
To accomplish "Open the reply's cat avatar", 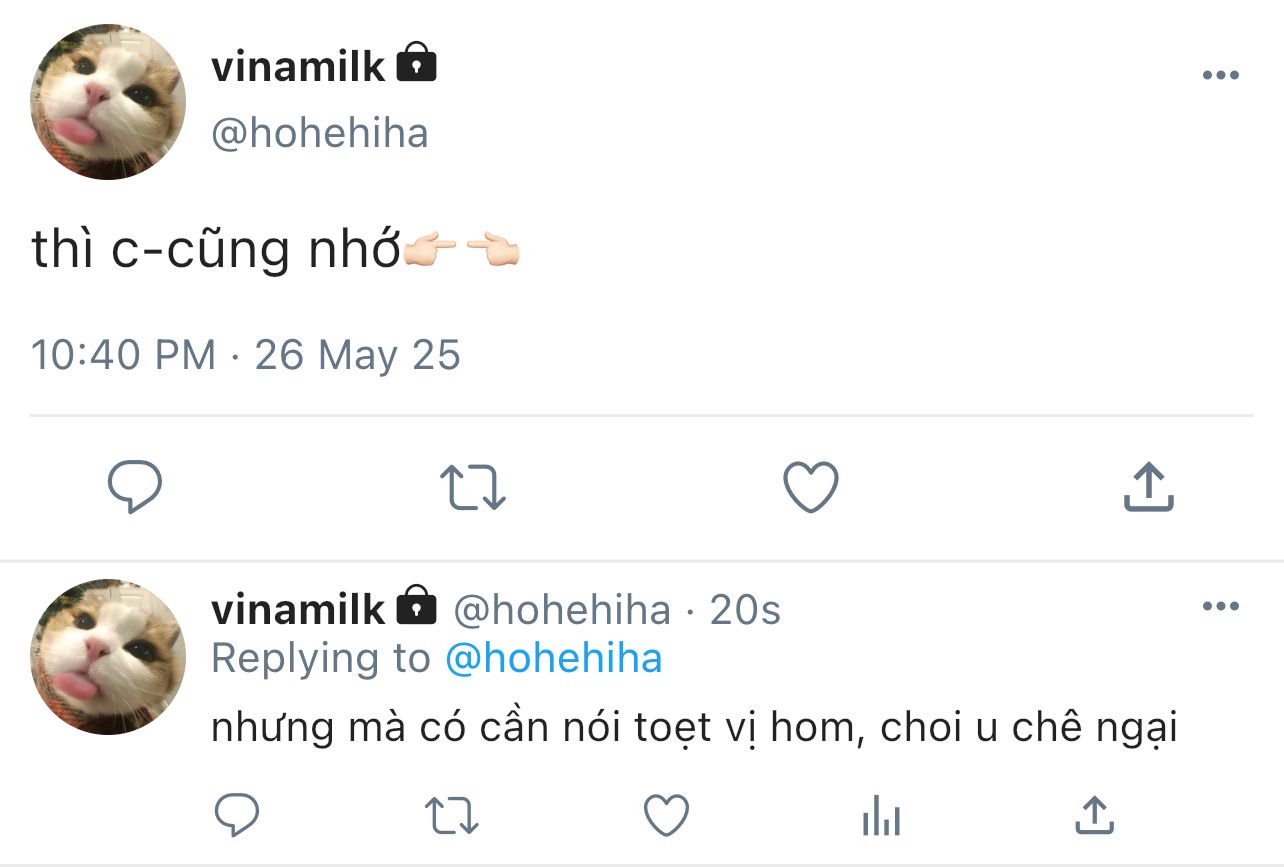I will pyautogui.click(x=108, y=656).
